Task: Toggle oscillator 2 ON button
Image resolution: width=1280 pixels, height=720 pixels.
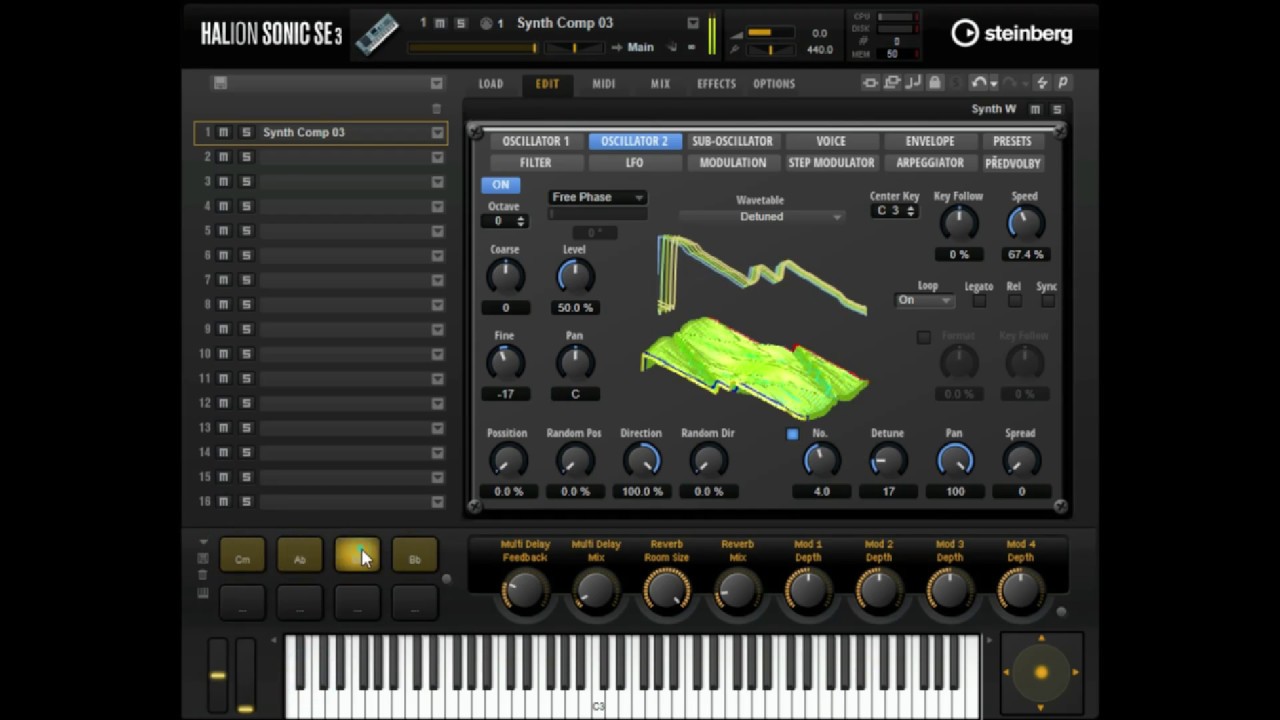Action: 500,185
